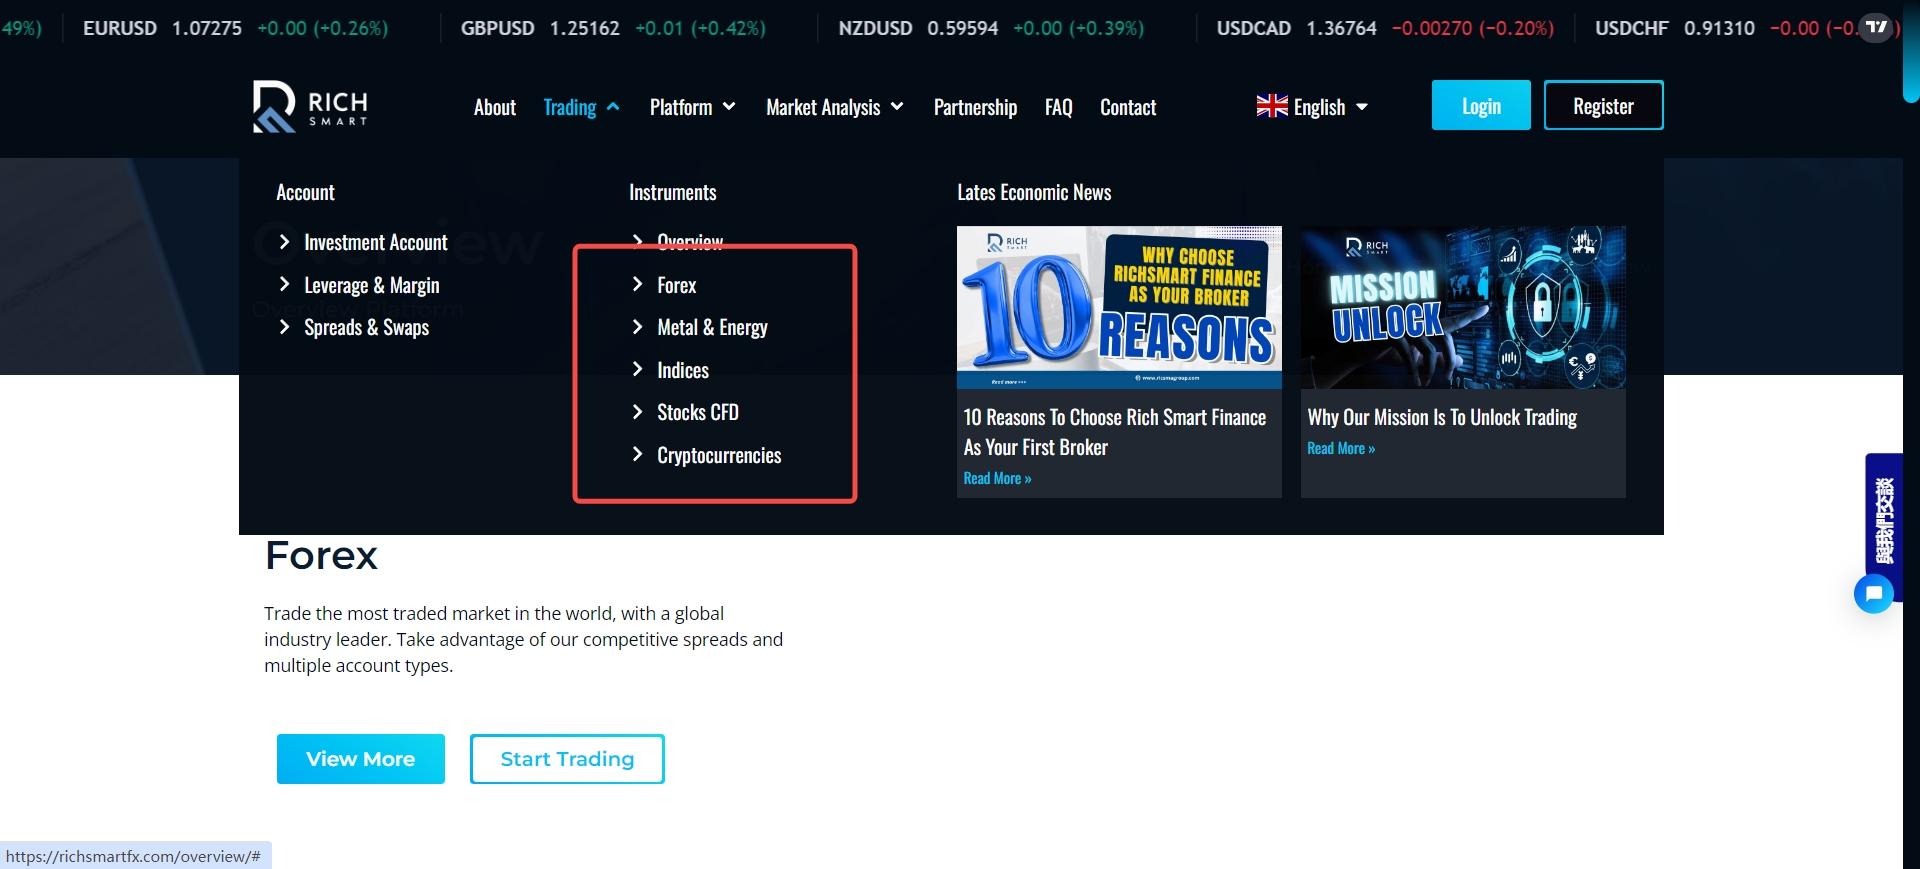This screenshot has width=1920, height=869.
Task: Click the TradingView logo in ticker
Action: (x=1877, y=28)
